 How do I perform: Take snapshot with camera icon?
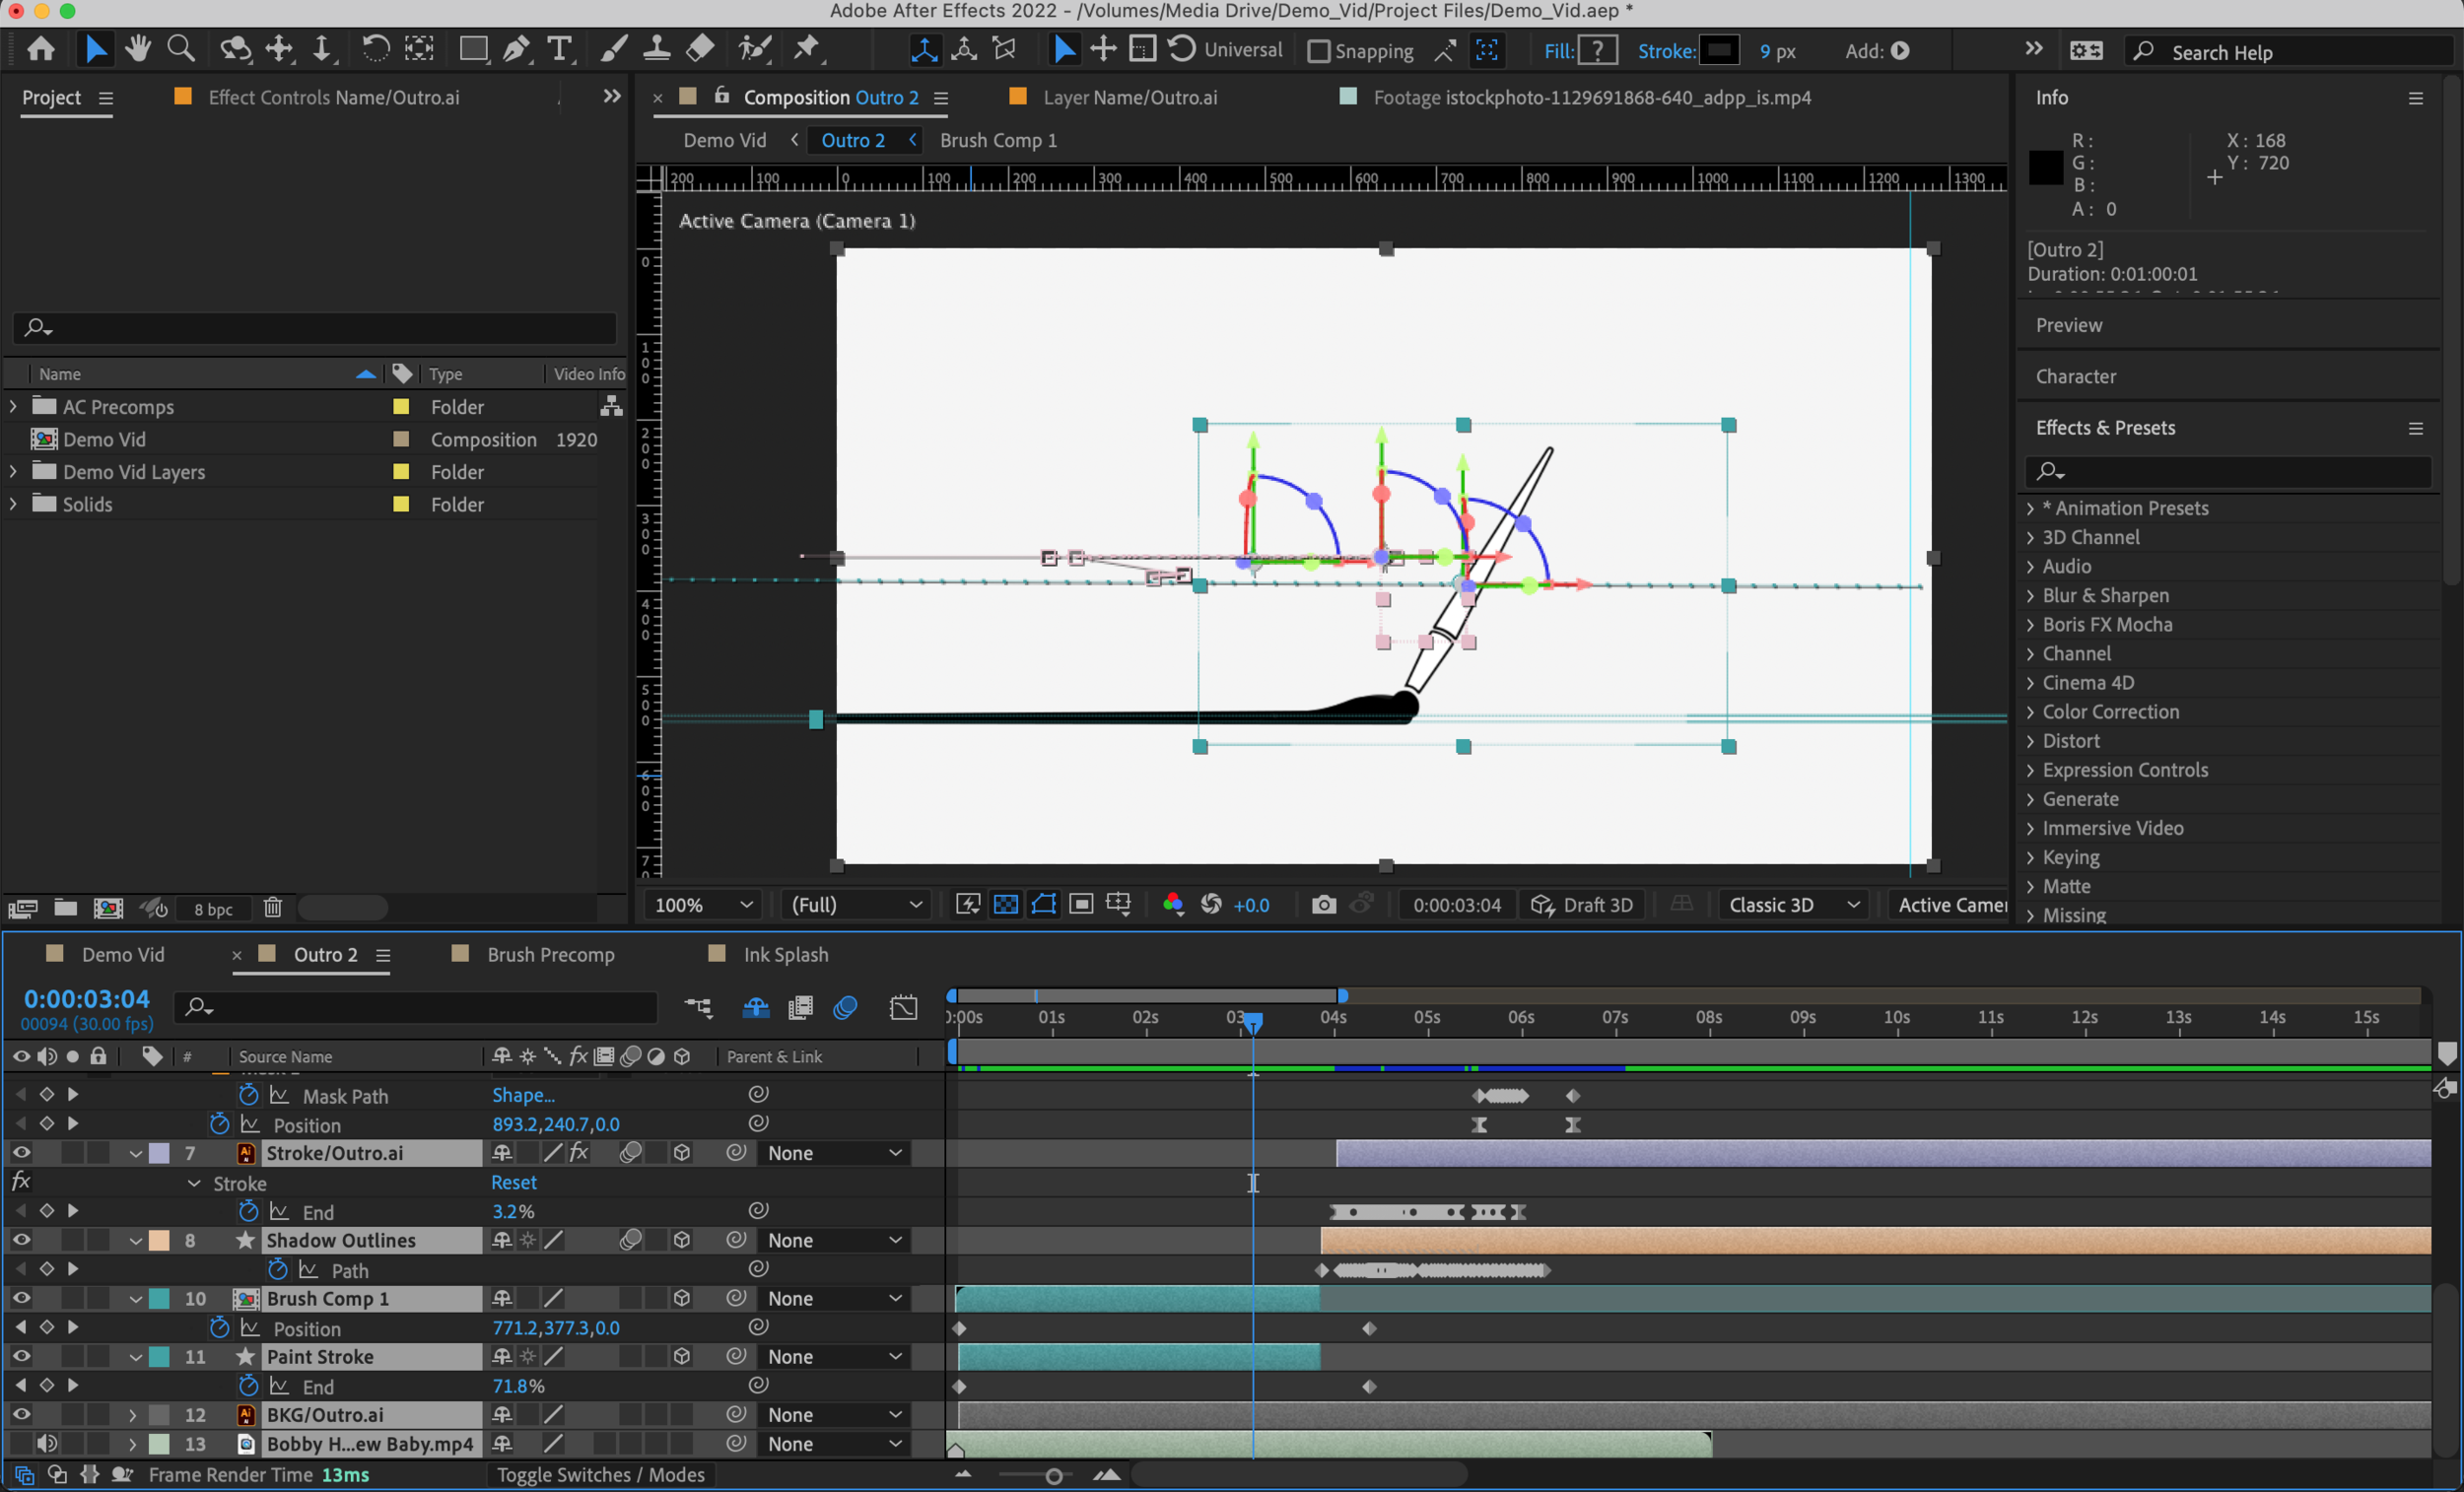(x=1323, y=905)
